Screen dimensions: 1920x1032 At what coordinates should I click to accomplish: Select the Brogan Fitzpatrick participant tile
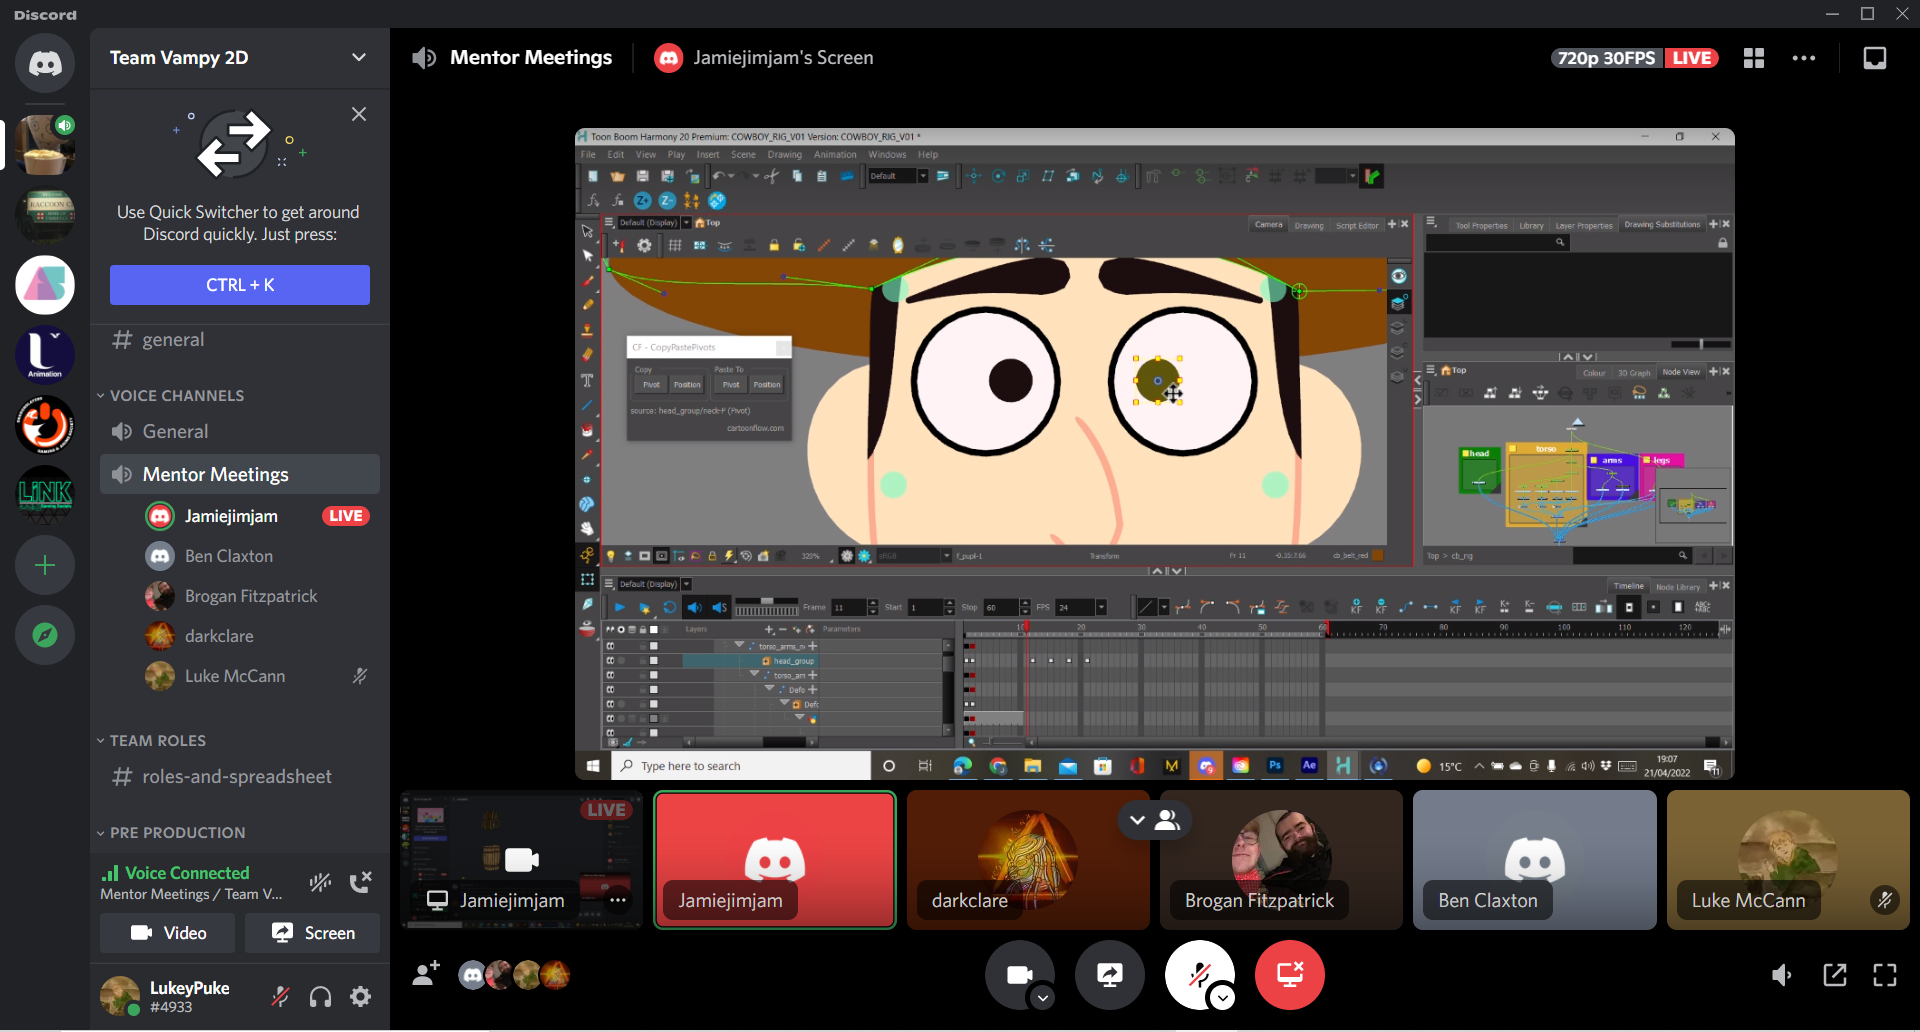[x=1281, y=860]
